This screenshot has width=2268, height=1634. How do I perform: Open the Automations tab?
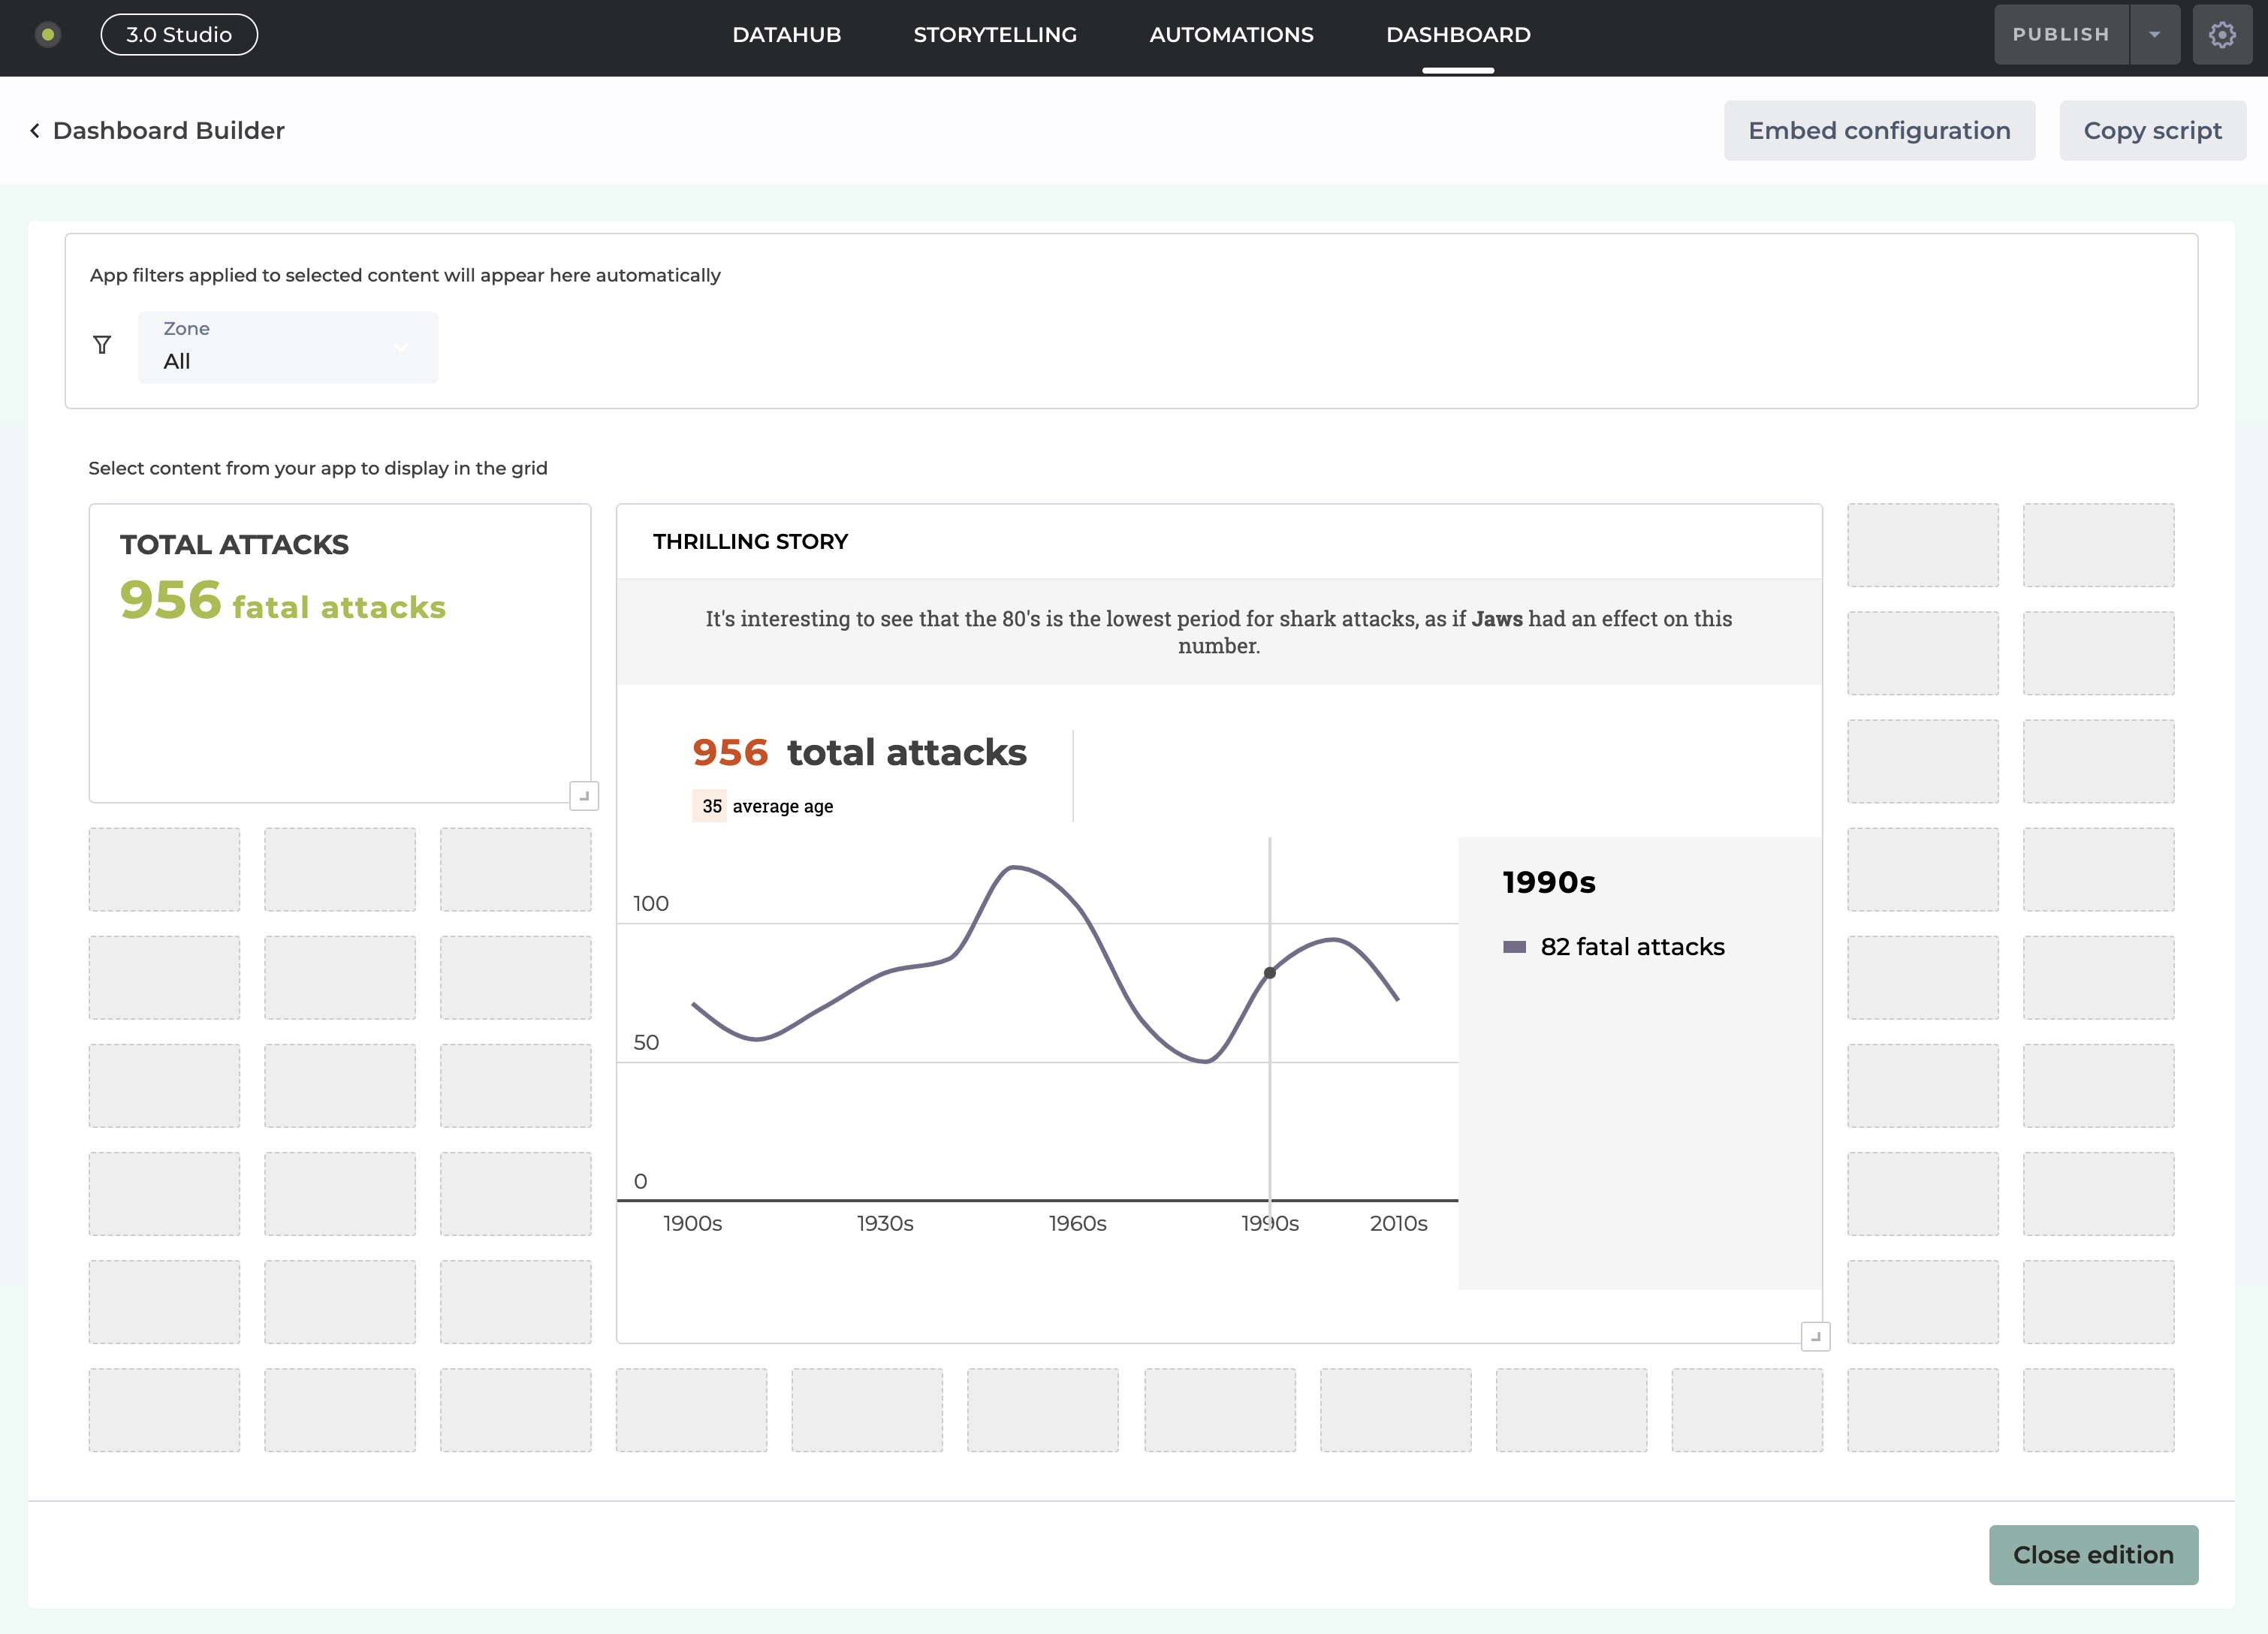1231,35
